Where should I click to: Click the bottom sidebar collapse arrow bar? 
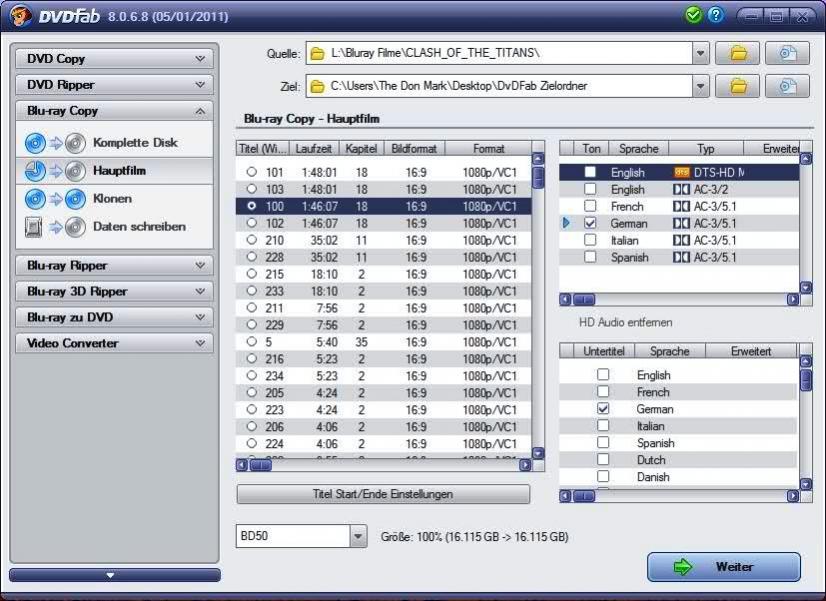click(x=114, y=575)
